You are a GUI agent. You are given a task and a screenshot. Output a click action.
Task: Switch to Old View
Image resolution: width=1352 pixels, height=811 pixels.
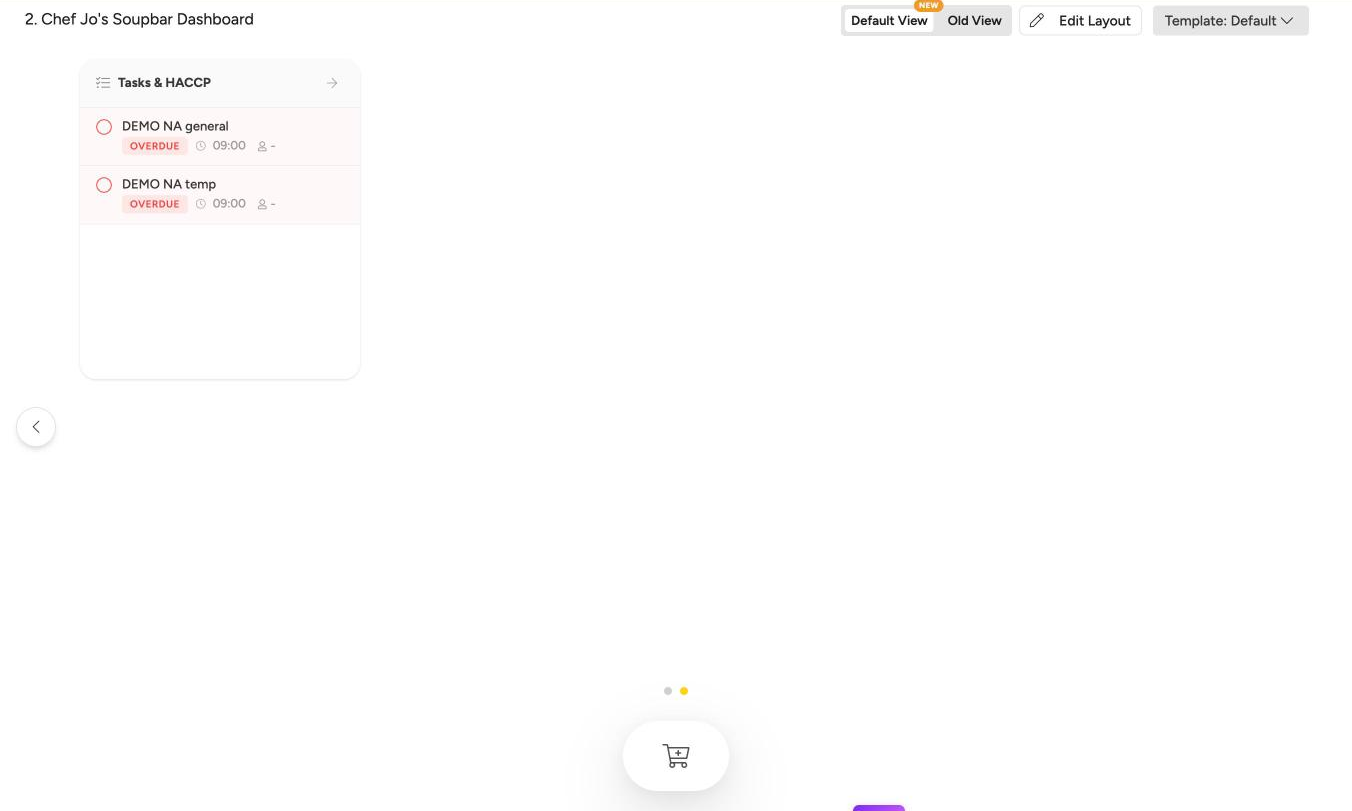point(974,21)
